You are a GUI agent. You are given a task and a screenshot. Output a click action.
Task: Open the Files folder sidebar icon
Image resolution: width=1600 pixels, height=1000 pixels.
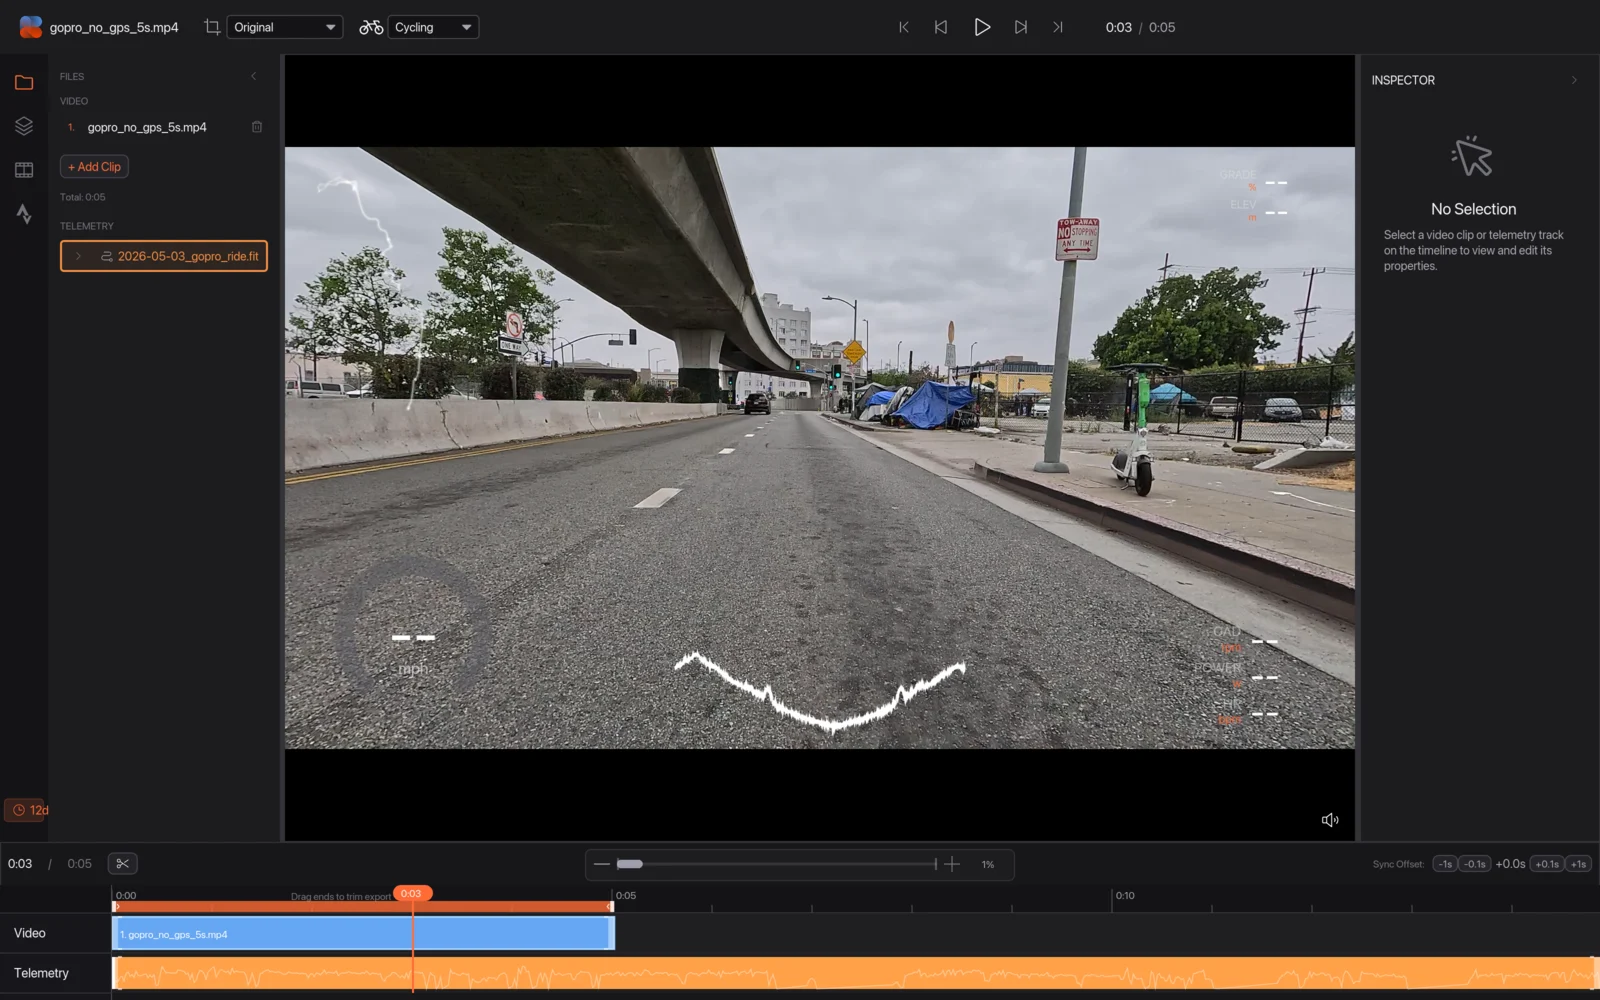(x=24, y=82)
